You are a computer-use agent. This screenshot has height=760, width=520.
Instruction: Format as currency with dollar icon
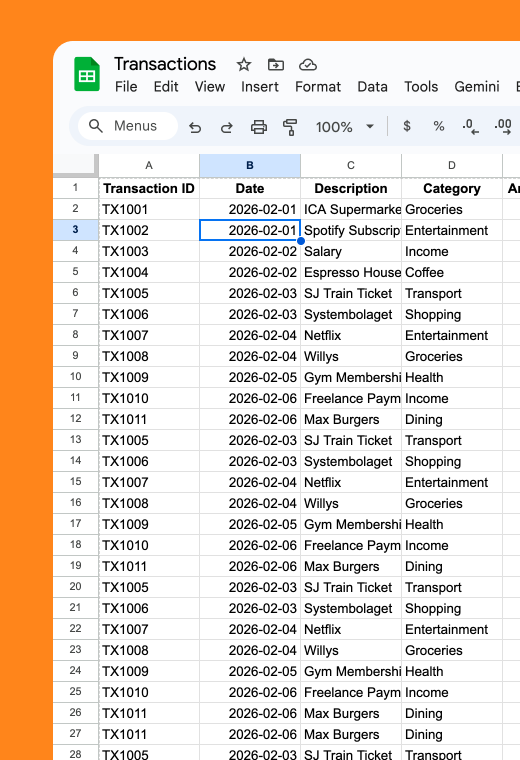click(407, 127)
